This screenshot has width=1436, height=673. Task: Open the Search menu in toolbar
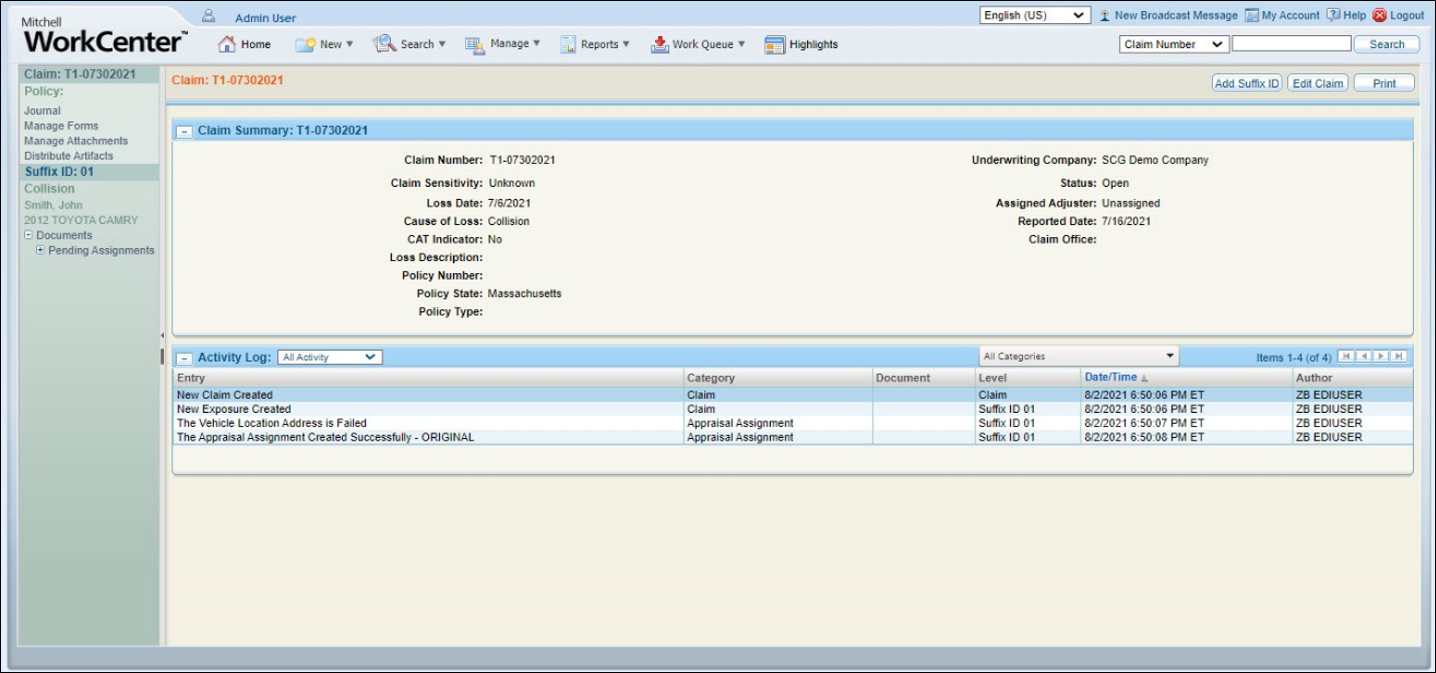click(x=409, y=44)
